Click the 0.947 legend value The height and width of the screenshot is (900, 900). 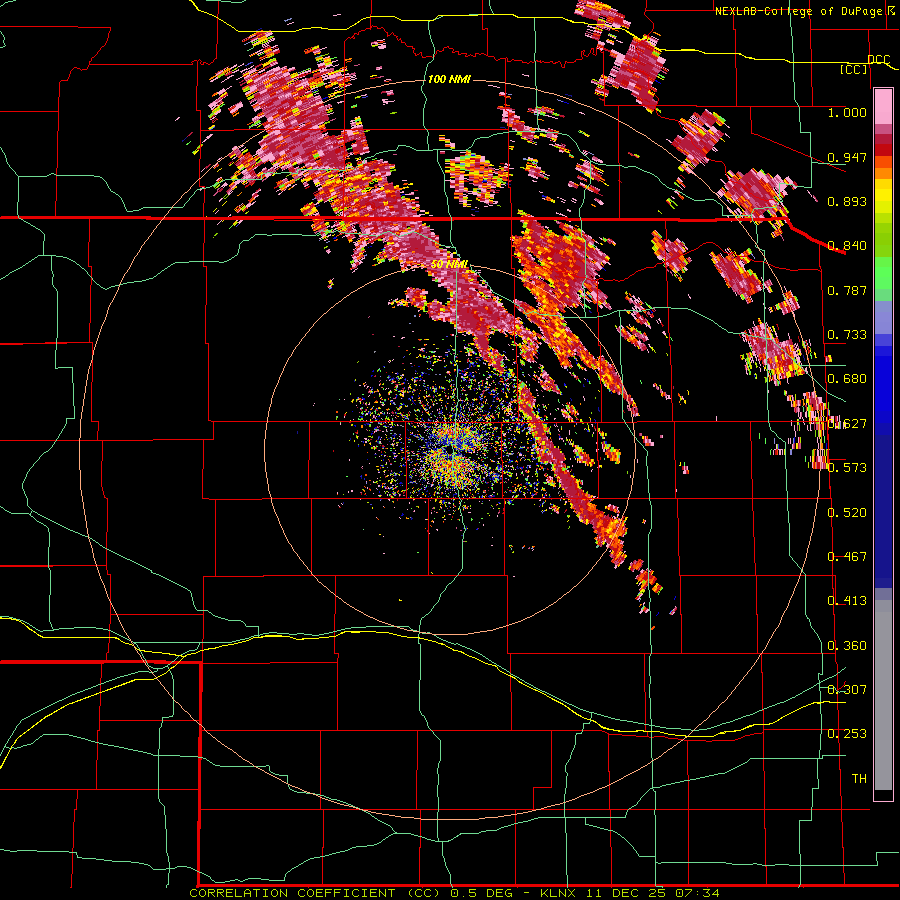click(x=847, y=157)
